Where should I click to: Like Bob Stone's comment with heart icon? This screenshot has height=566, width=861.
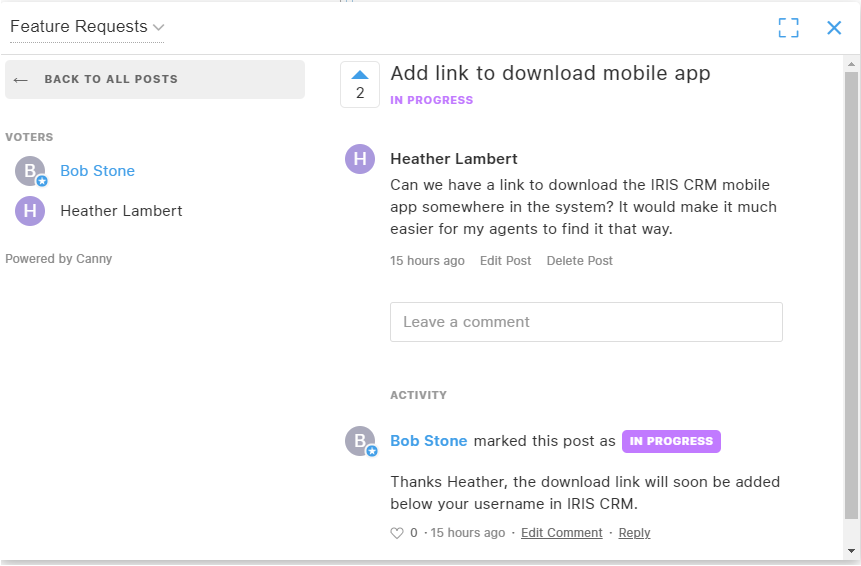pyautogui.click(x=397, y=533)
